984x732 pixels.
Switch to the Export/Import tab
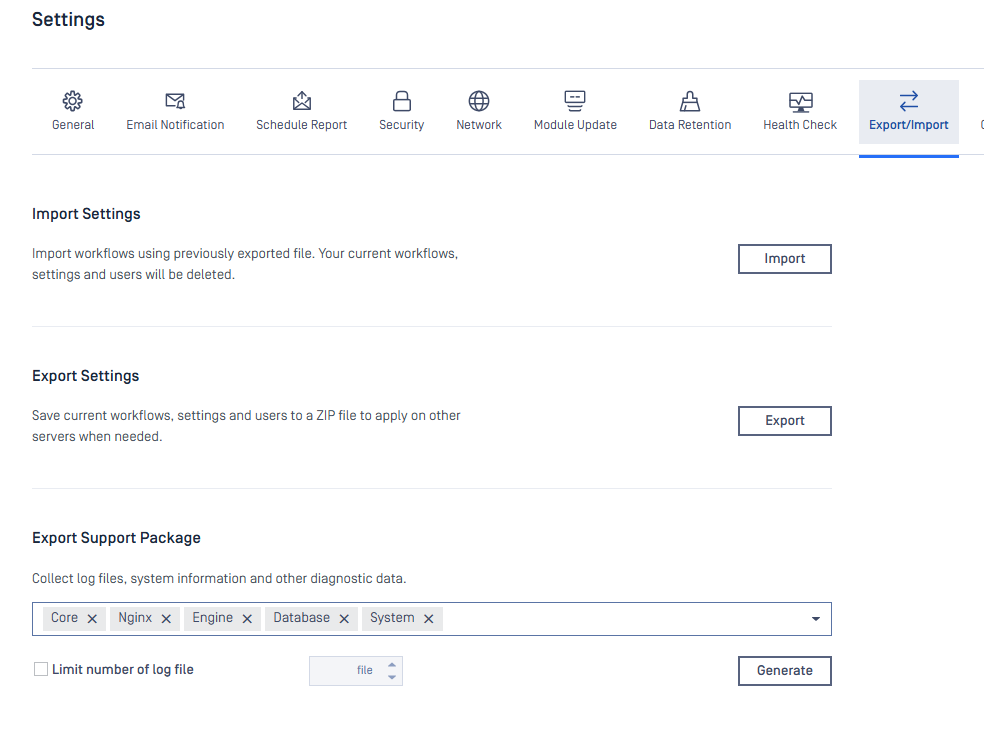[908, 112]
